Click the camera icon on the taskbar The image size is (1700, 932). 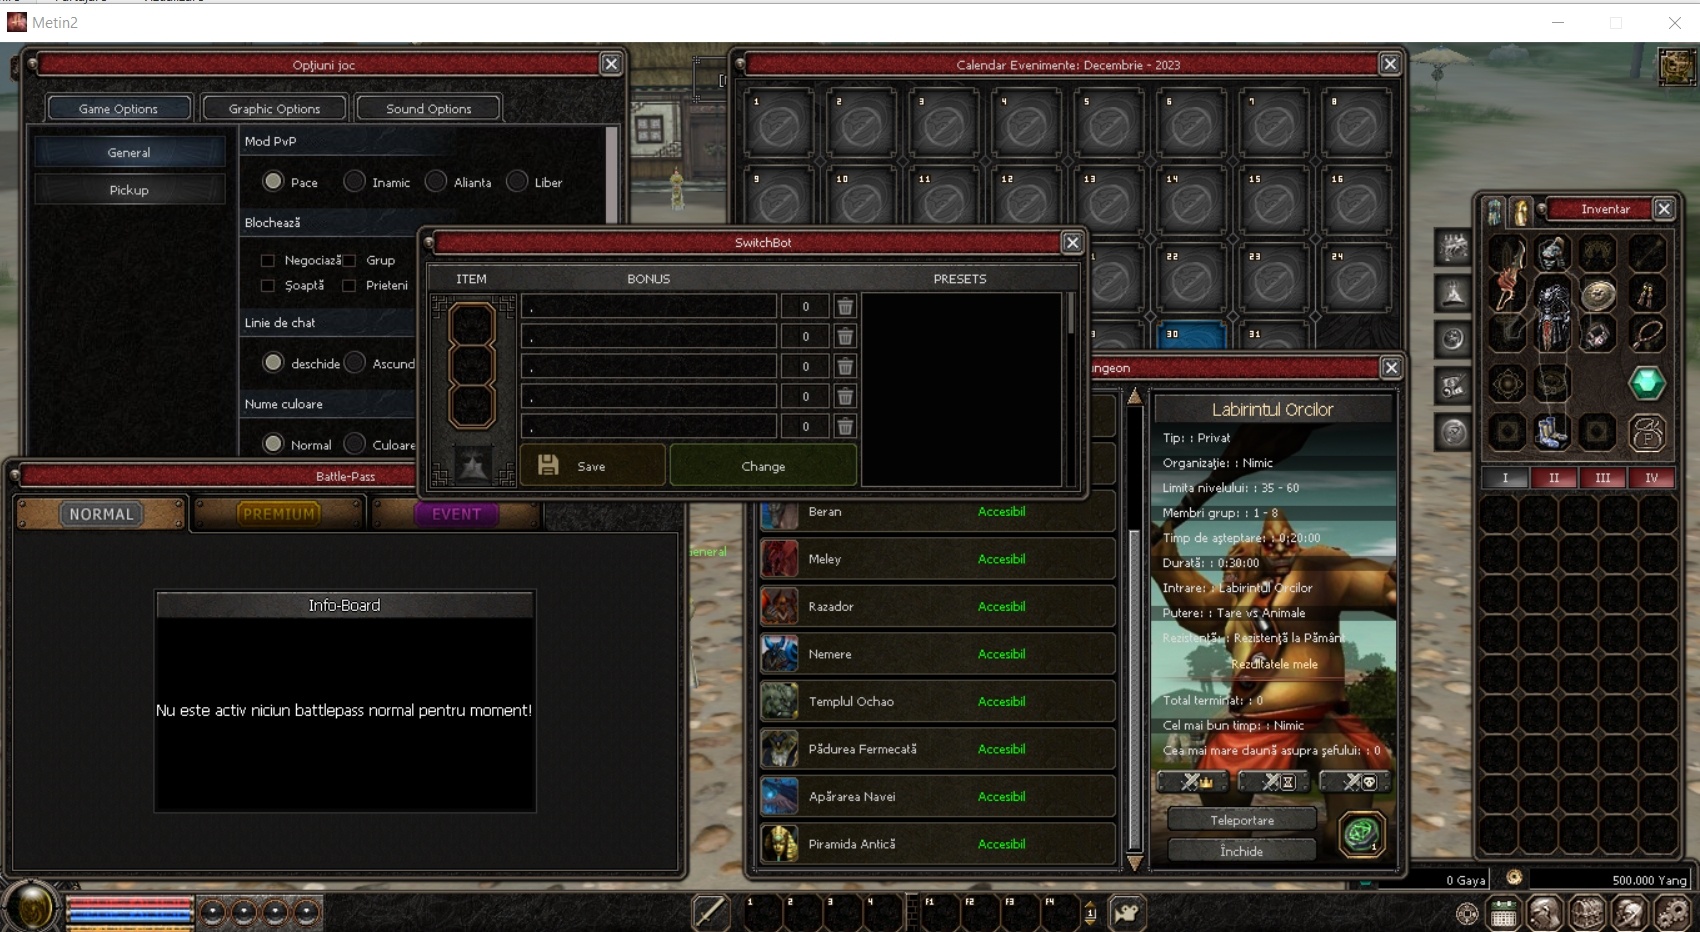pos(1128,913)
